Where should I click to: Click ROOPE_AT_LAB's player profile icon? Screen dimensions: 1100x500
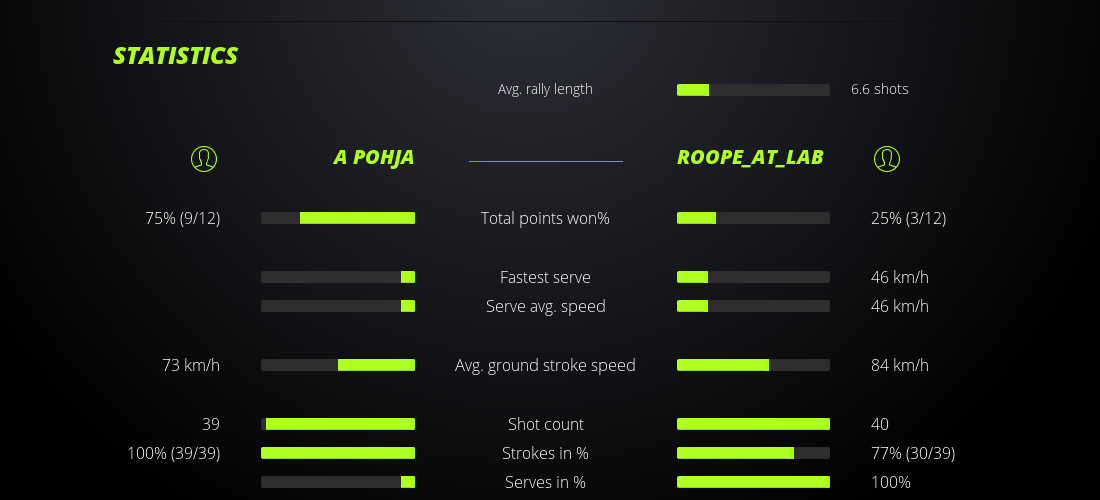coord(887,158)
